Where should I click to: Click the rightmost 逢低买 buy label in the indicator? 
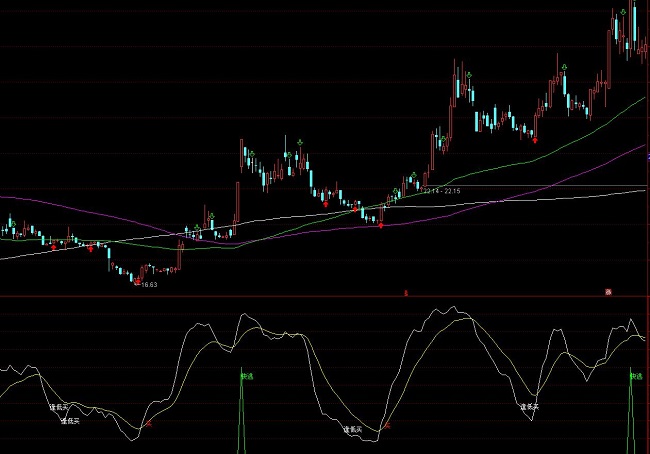pos(529,407)
